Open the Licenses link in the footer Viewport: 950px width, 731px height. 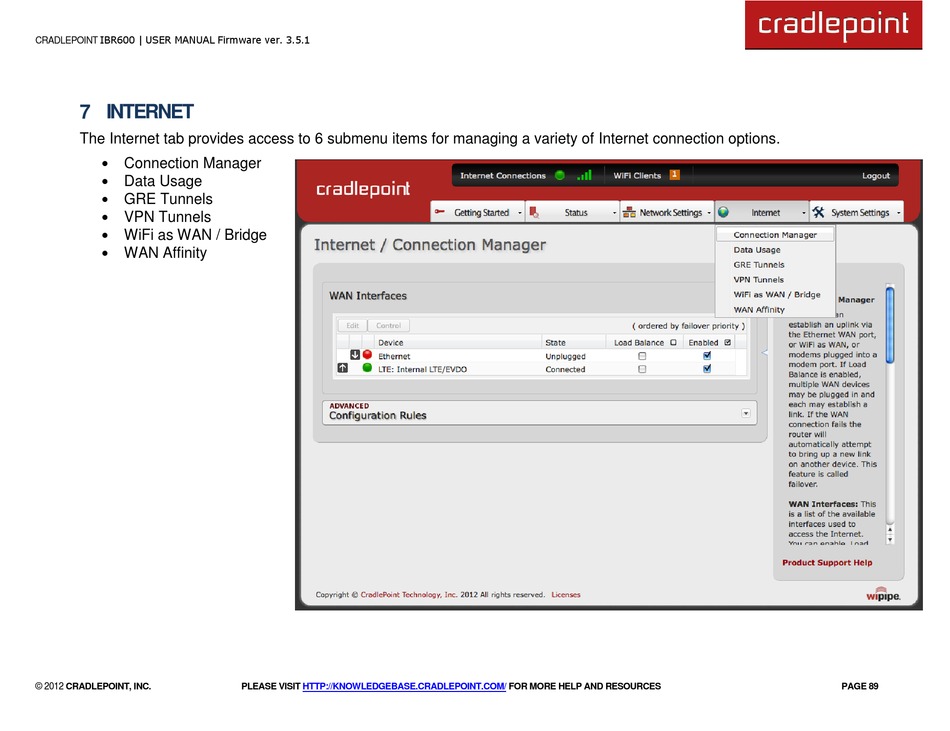pyautogui.click(x=566, y=595)
